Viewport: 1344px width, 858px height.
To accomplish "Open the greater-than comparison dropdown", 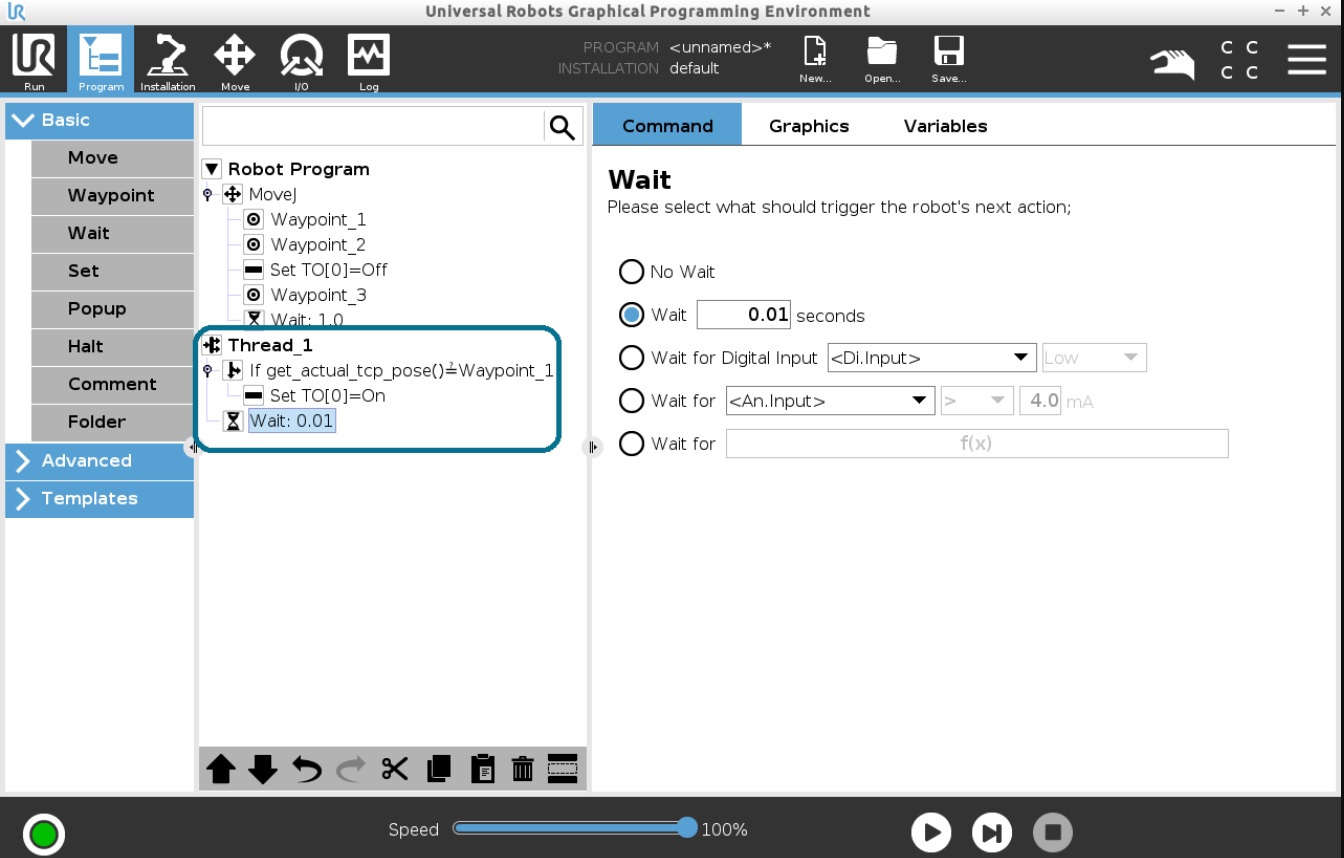I will (977, 401).
